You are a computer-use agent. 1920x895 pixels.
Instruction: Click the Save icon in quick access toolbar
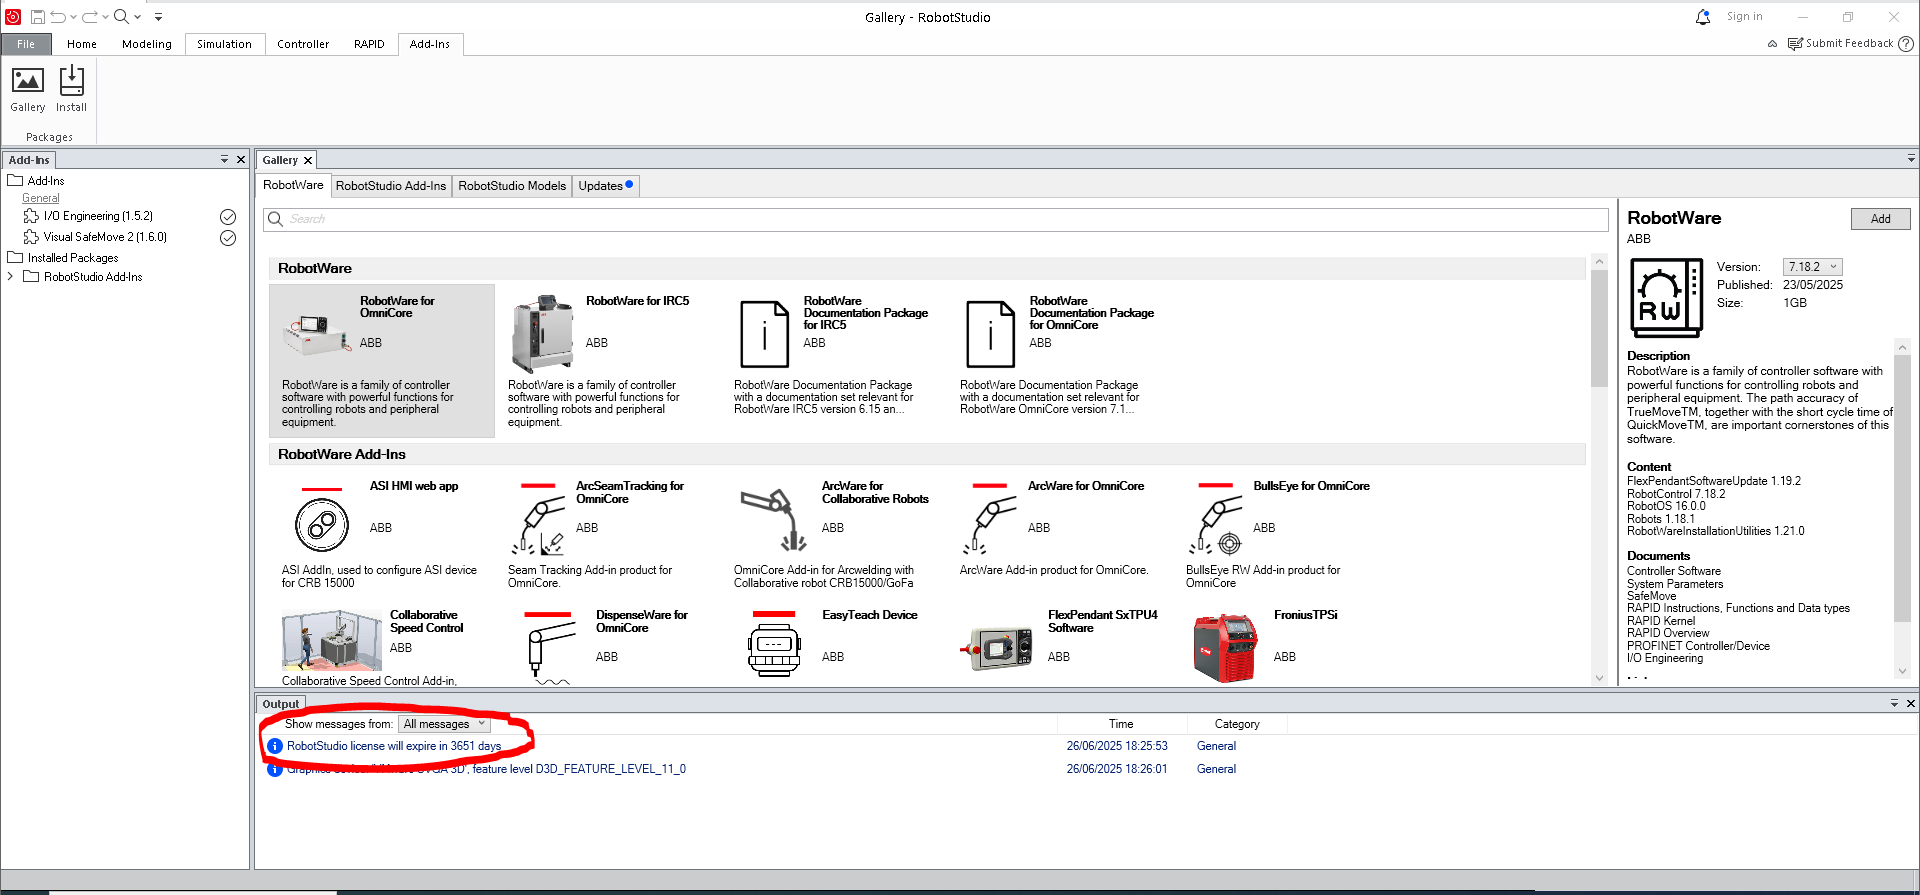click(37, 17)
